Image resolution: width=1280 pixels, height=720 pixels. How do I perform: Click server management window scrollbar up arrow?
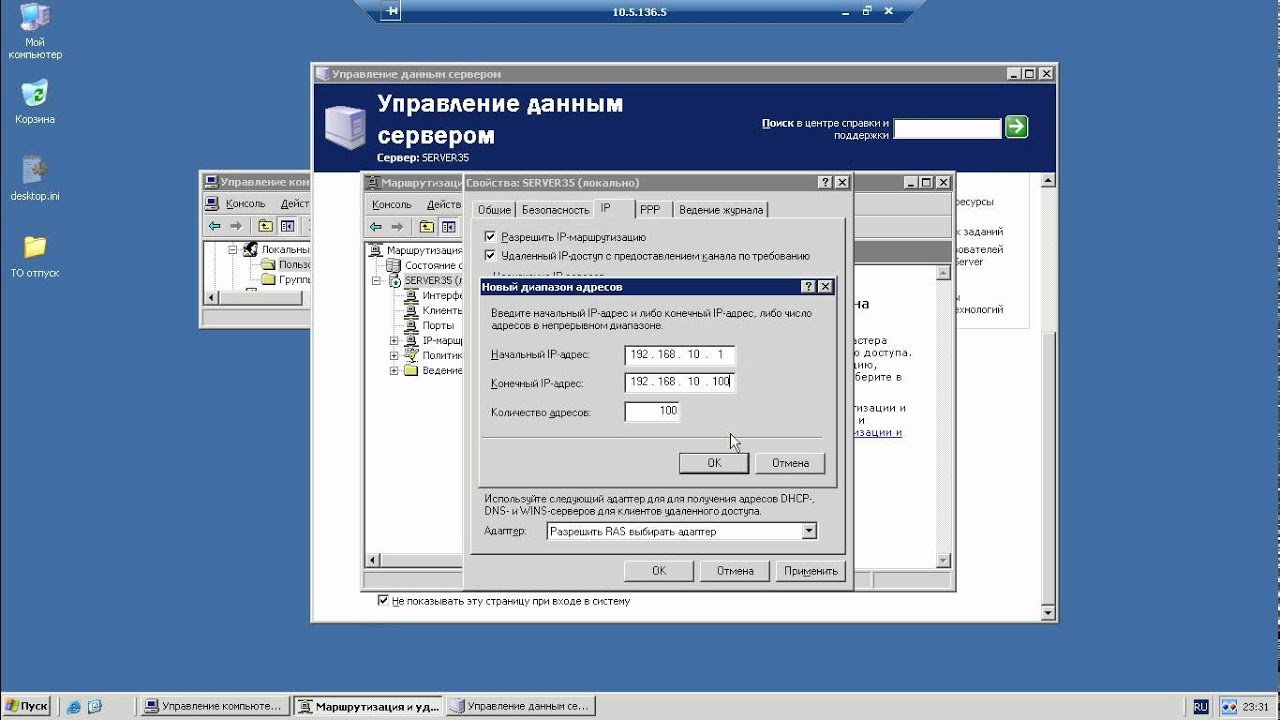click(x=1048, y=181)
